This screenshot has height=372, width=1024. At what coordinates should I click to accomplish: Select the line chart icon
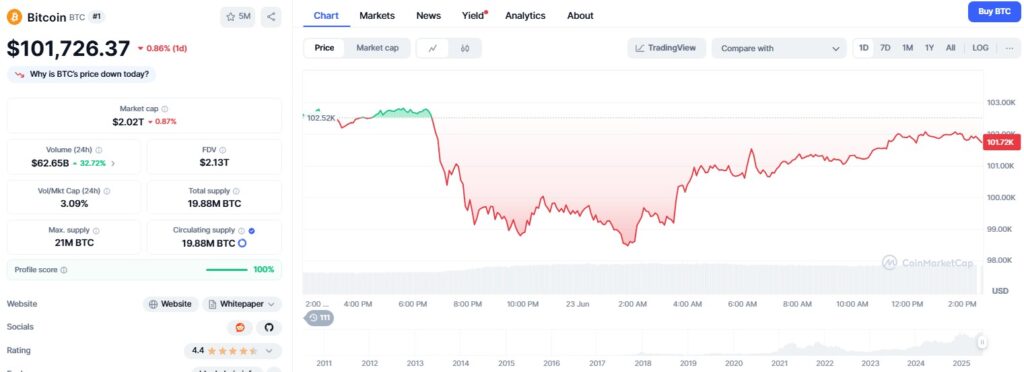[x=434, y=48]
